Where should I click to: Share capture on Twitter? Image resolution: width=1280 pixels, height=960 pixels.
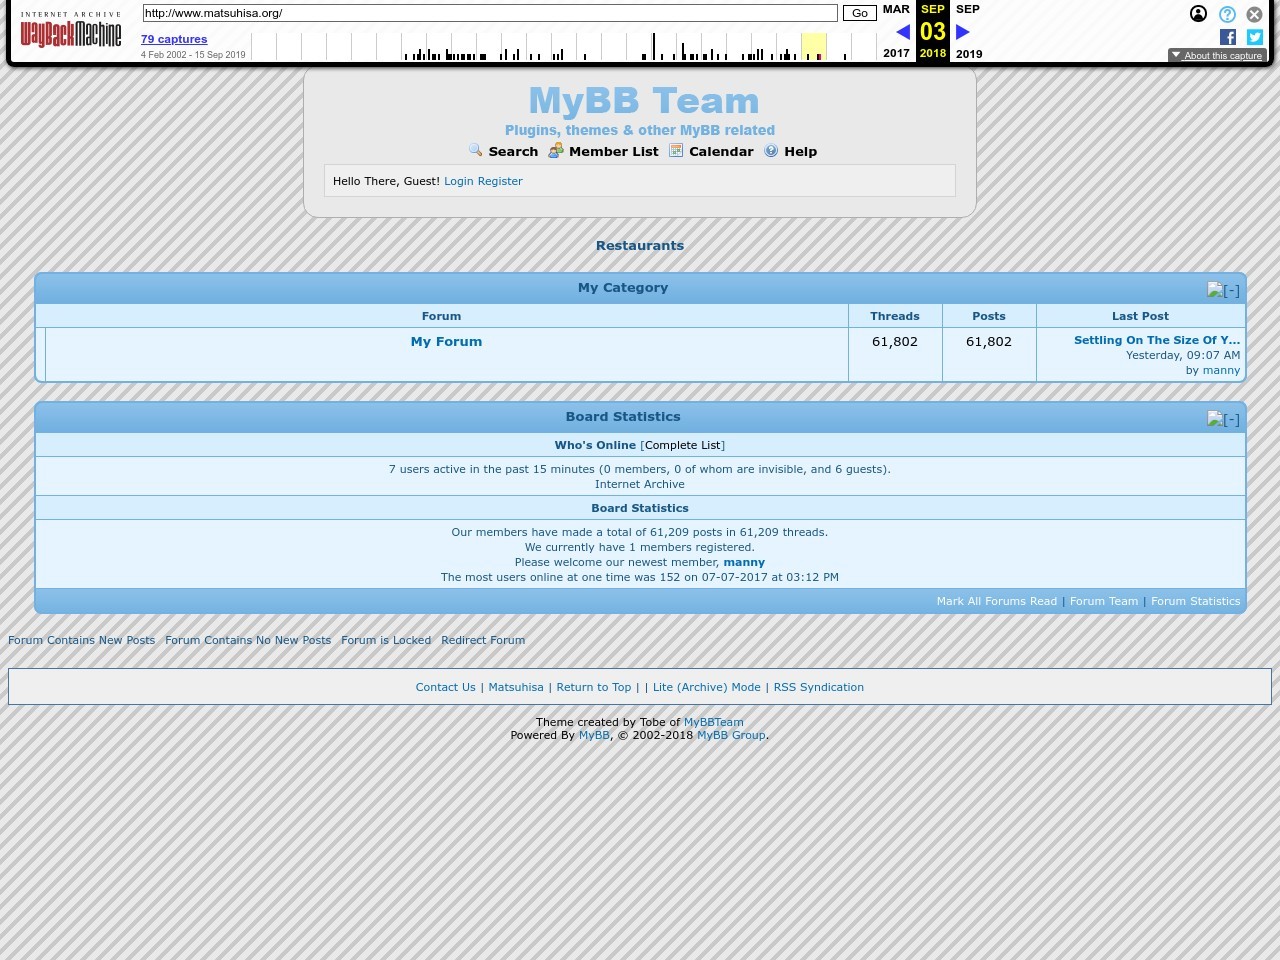tap(1255, 37)
